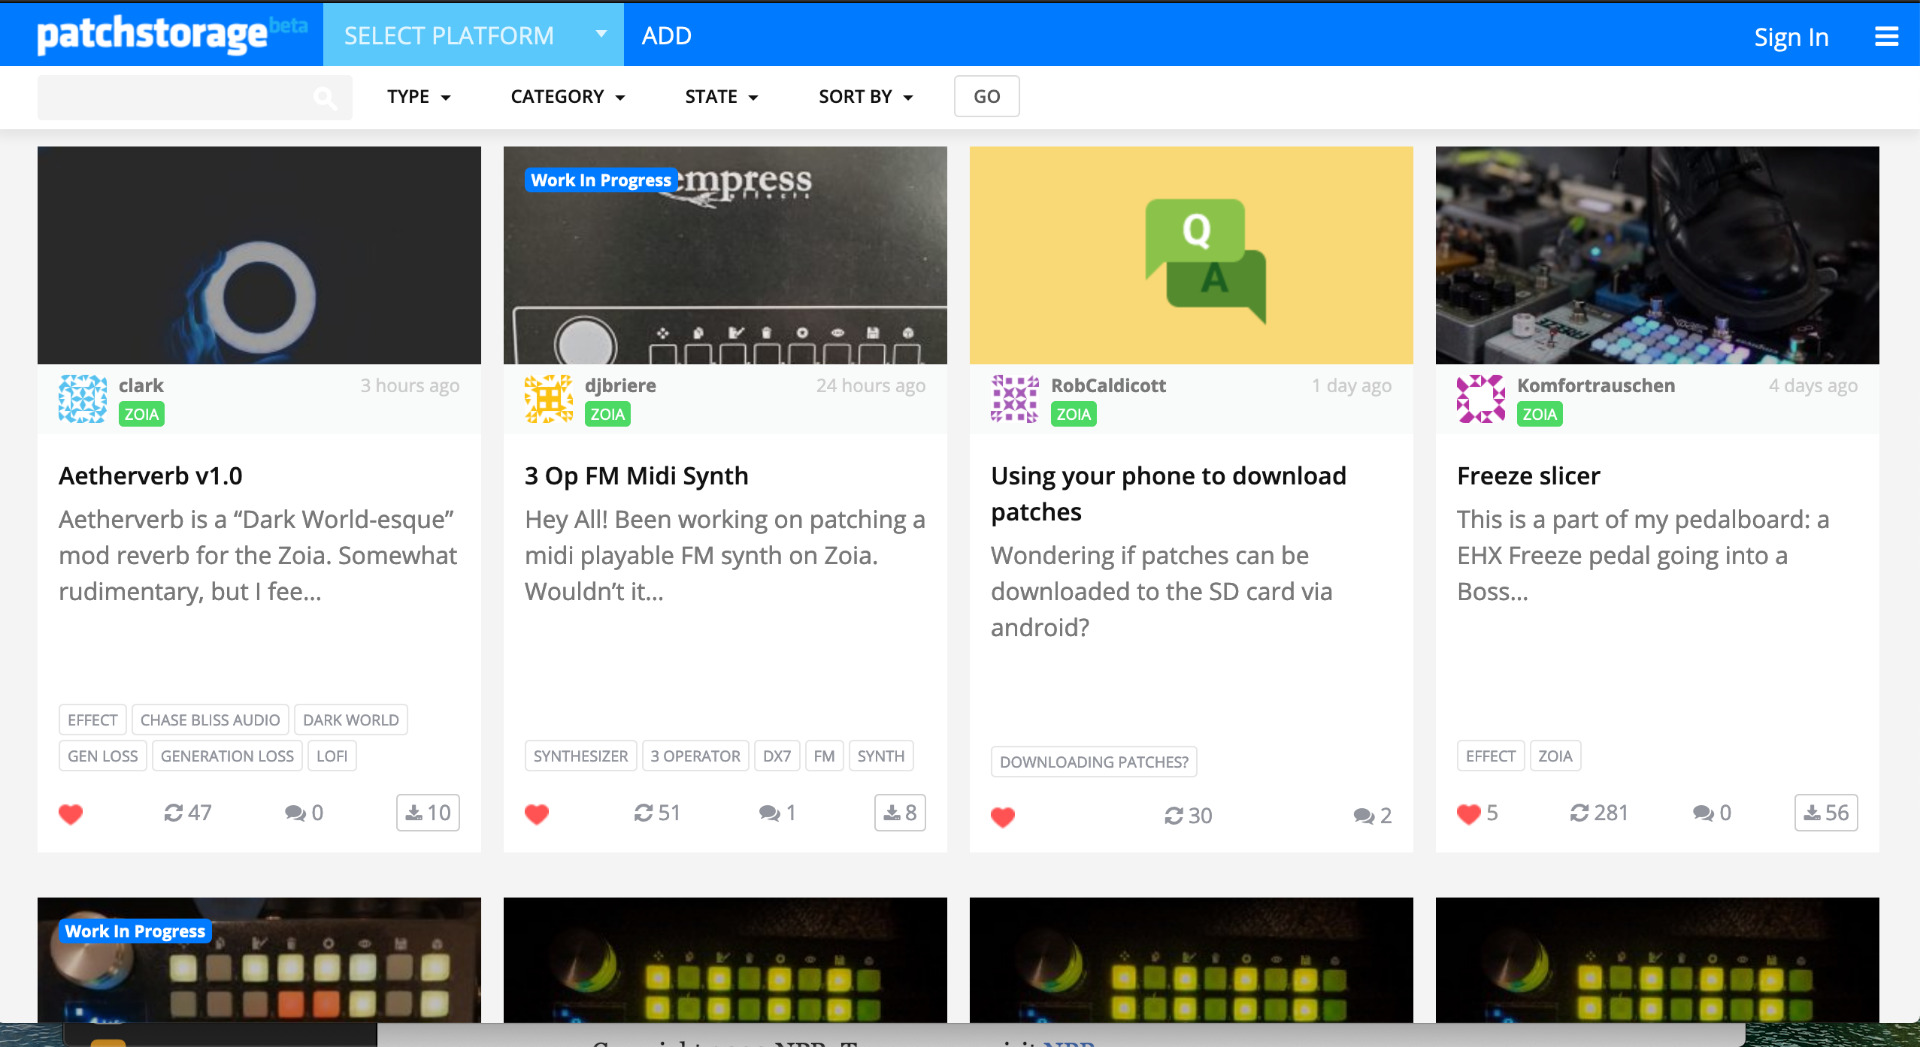Open the TYPE filter menu

418,97
